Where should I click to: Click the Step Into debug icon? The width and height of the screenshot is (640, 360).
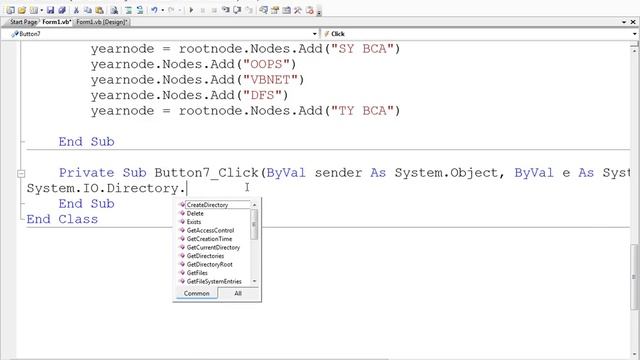pos(225,10)
